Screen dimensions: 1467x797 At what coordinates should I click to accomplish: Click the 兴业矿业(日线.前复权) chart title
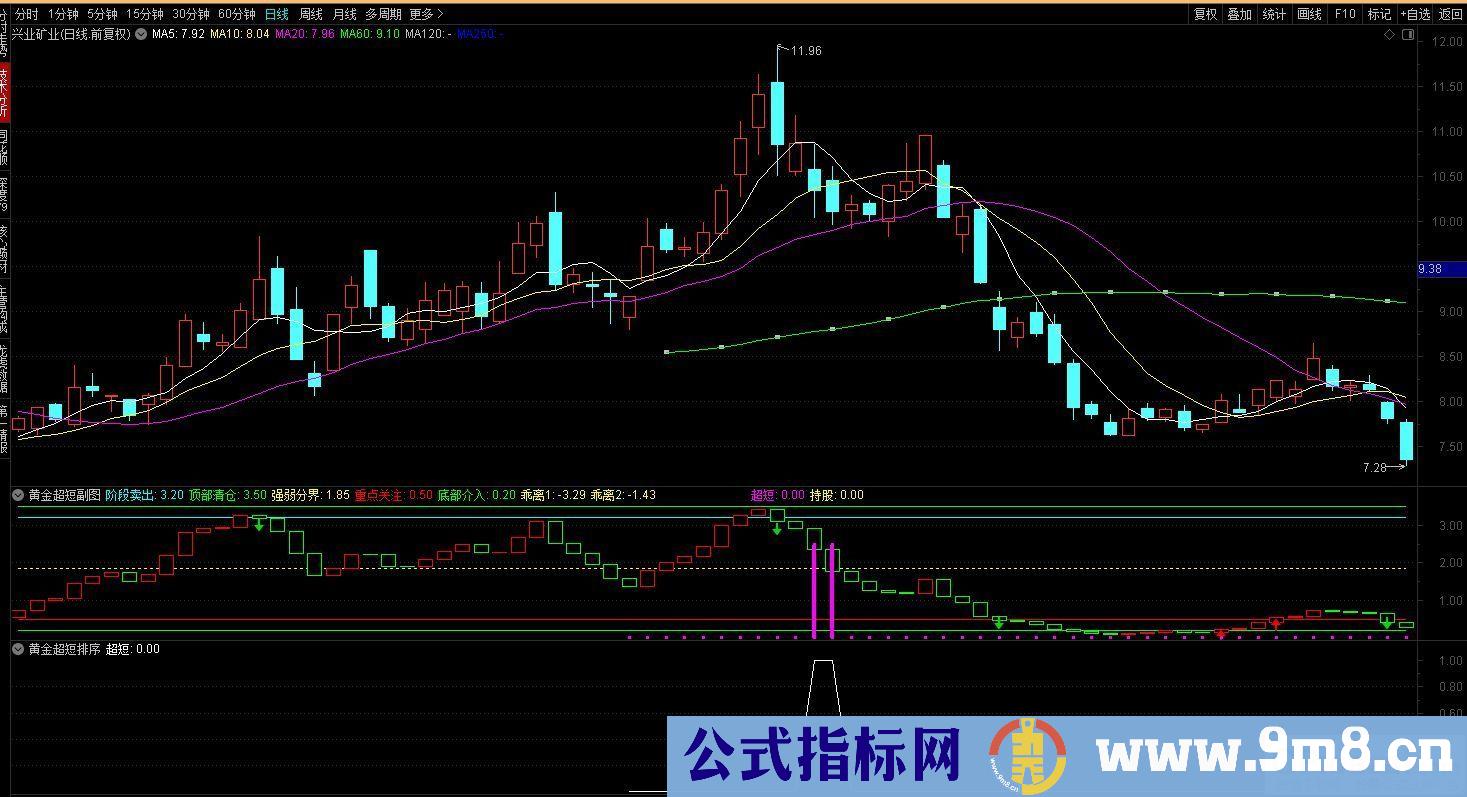pos(71,34)
